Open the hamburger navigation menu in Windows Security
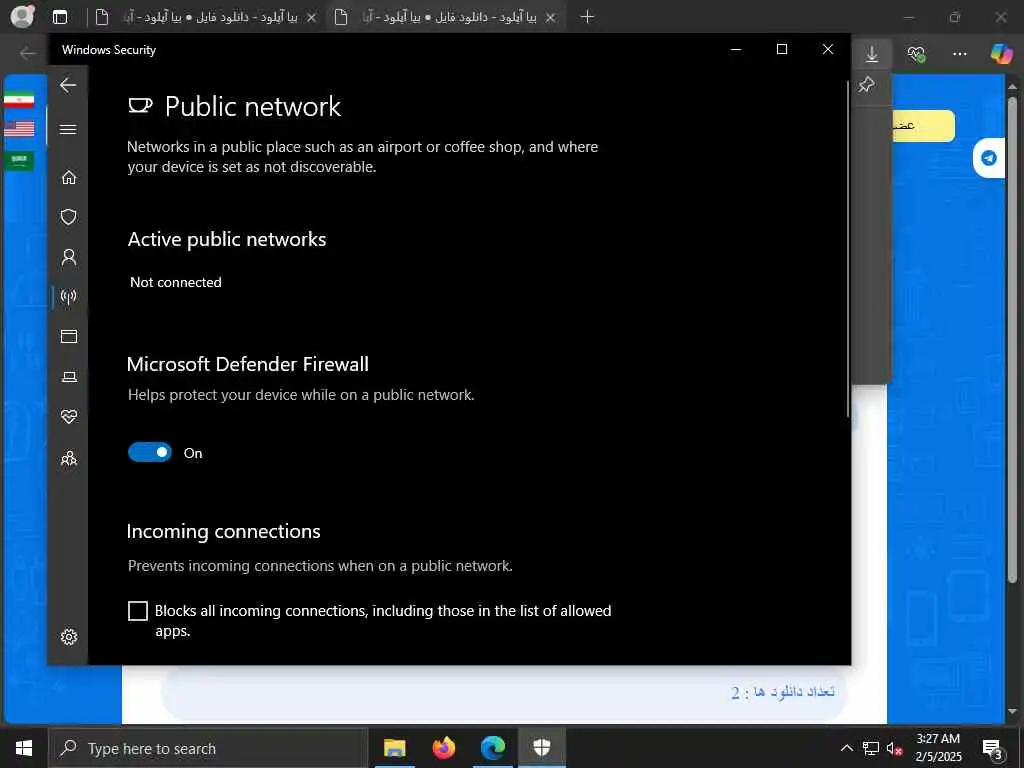Screen dimensions: 1024x768 pyautogui.click(x=68, y=129)
